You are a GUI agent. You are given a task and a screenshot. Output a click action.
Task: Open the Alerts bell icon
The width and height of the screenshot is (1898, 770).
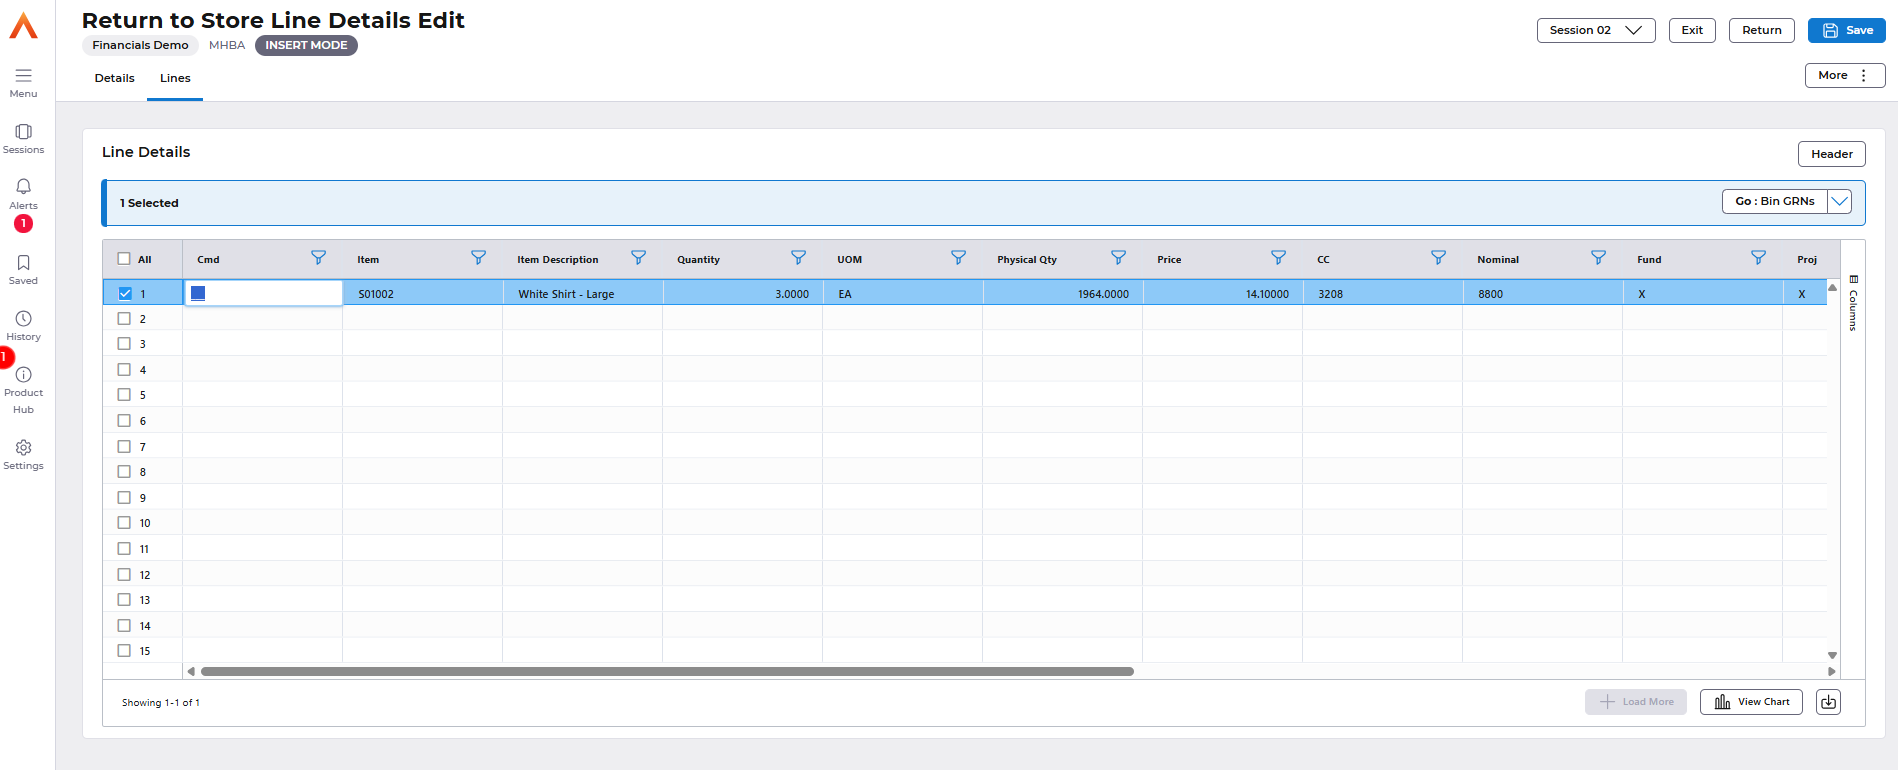coord(23,187)
